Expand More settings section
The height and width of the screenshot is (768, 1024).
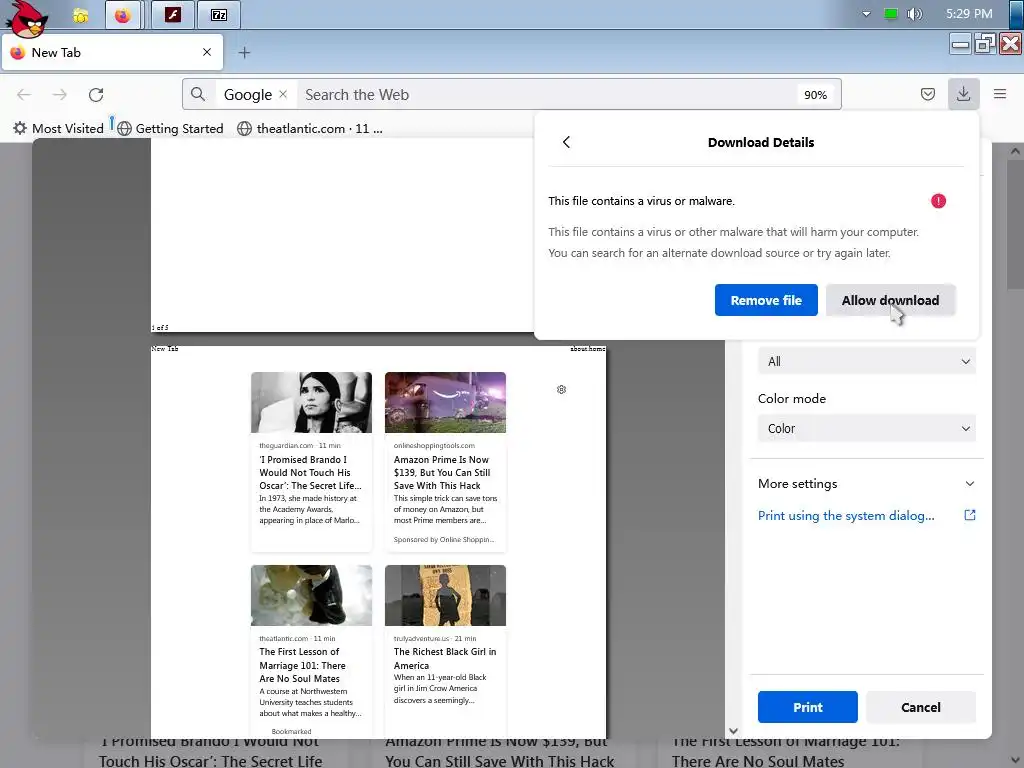[x=867, y=484]
